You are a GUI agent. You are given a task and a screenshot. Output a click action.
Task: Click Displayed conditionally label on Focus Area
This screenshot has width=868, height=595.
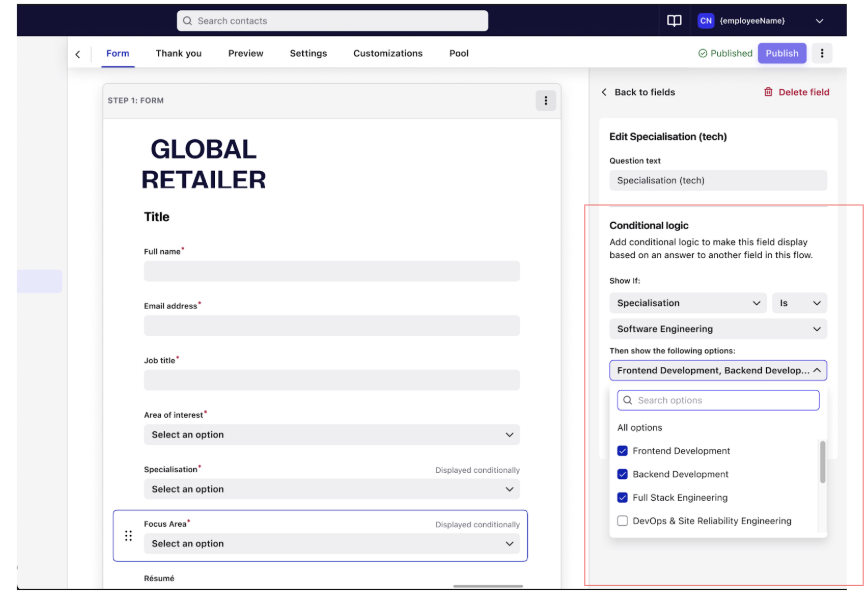477,525
